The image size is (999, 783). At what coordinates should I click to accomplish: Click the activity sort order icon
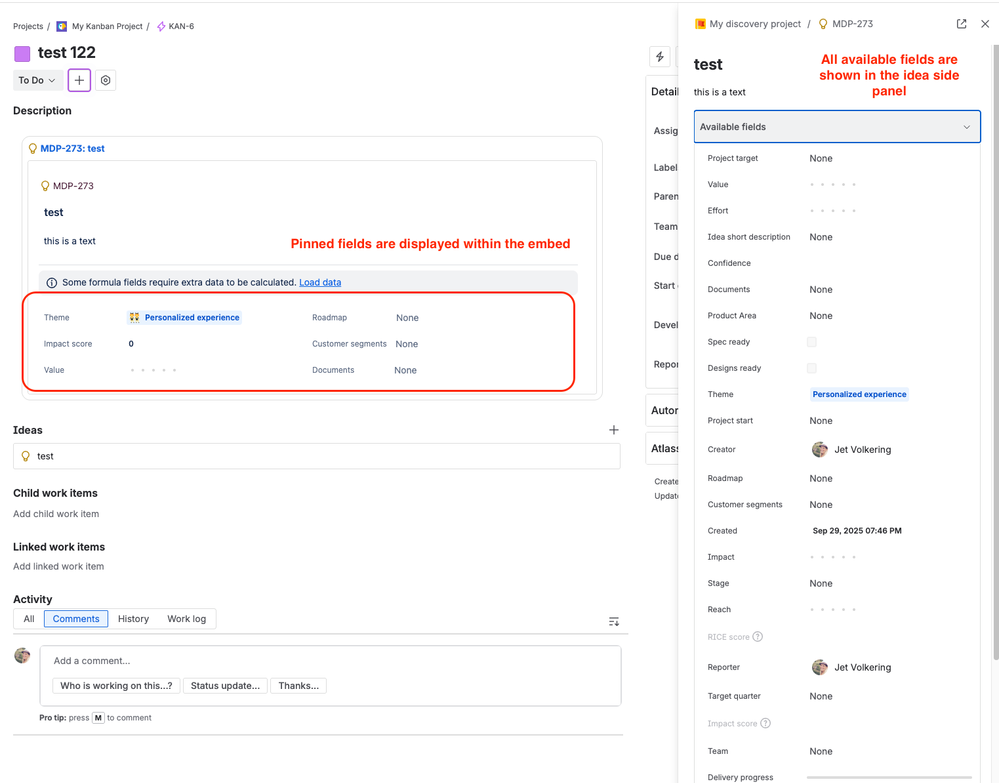click(614, 621)
